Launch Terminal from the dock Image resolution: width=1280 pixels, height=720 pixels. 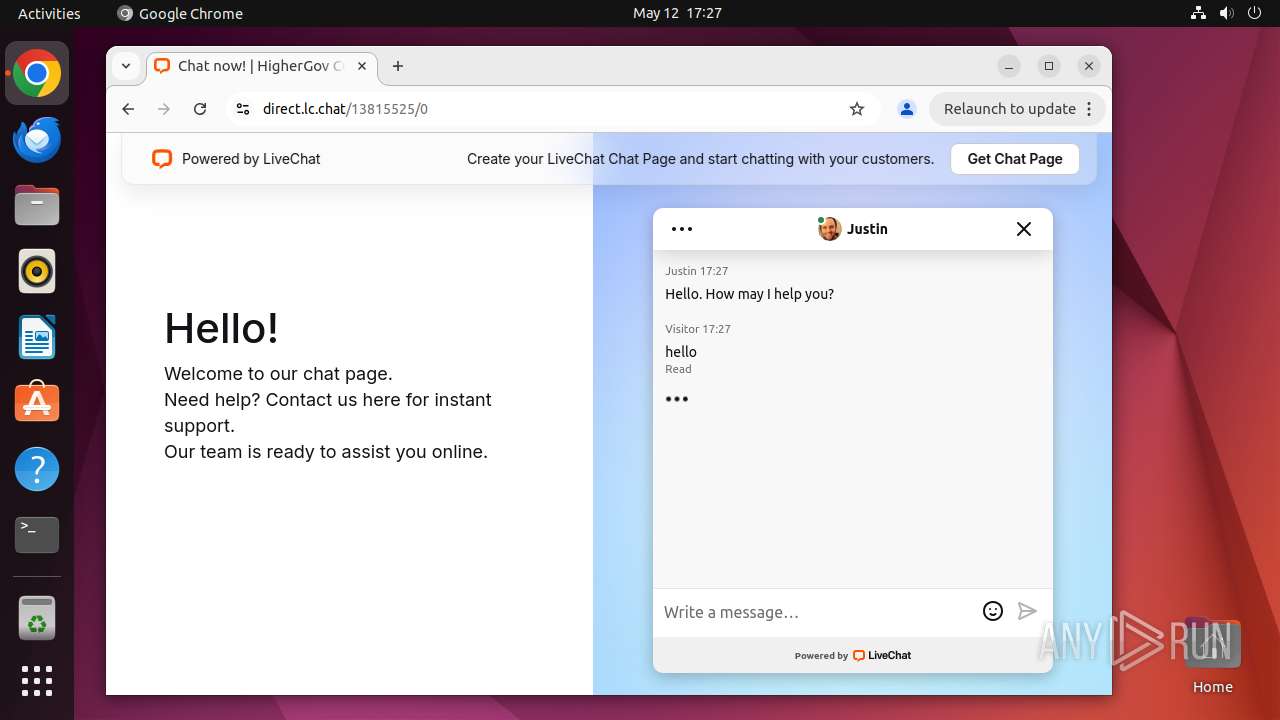(37, 535)
